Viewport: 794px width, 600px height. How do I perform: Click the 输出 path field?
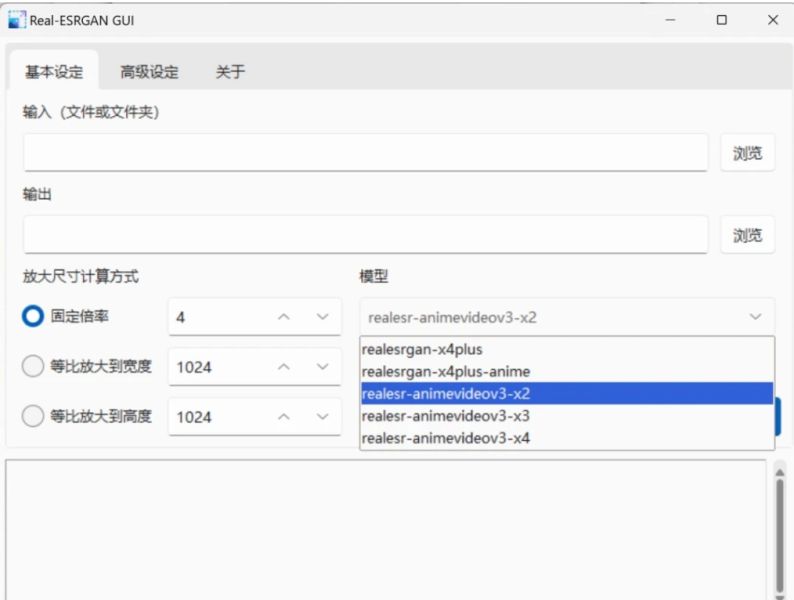click(366, 234)
